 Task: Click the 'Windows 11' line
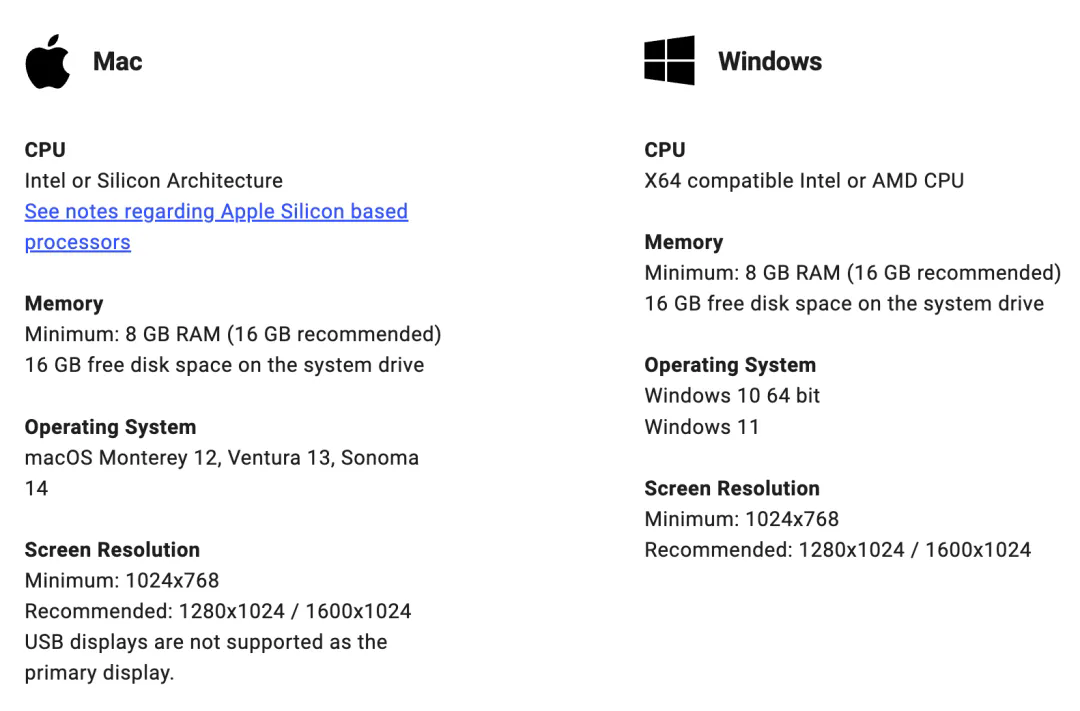[x=701, y=427]
